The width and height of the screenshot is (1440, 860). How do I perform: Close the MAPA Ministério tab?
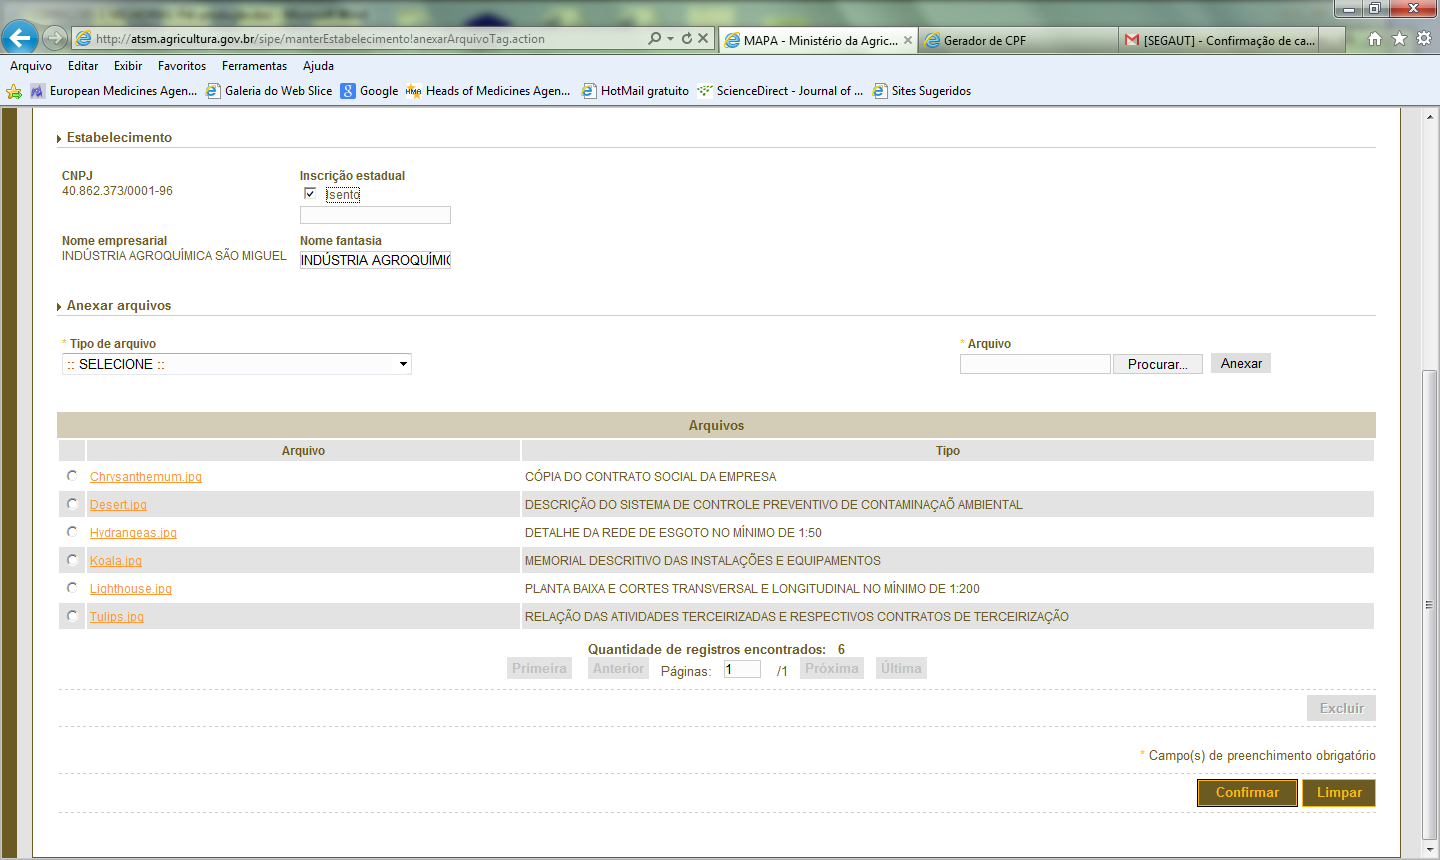point(908,40)
